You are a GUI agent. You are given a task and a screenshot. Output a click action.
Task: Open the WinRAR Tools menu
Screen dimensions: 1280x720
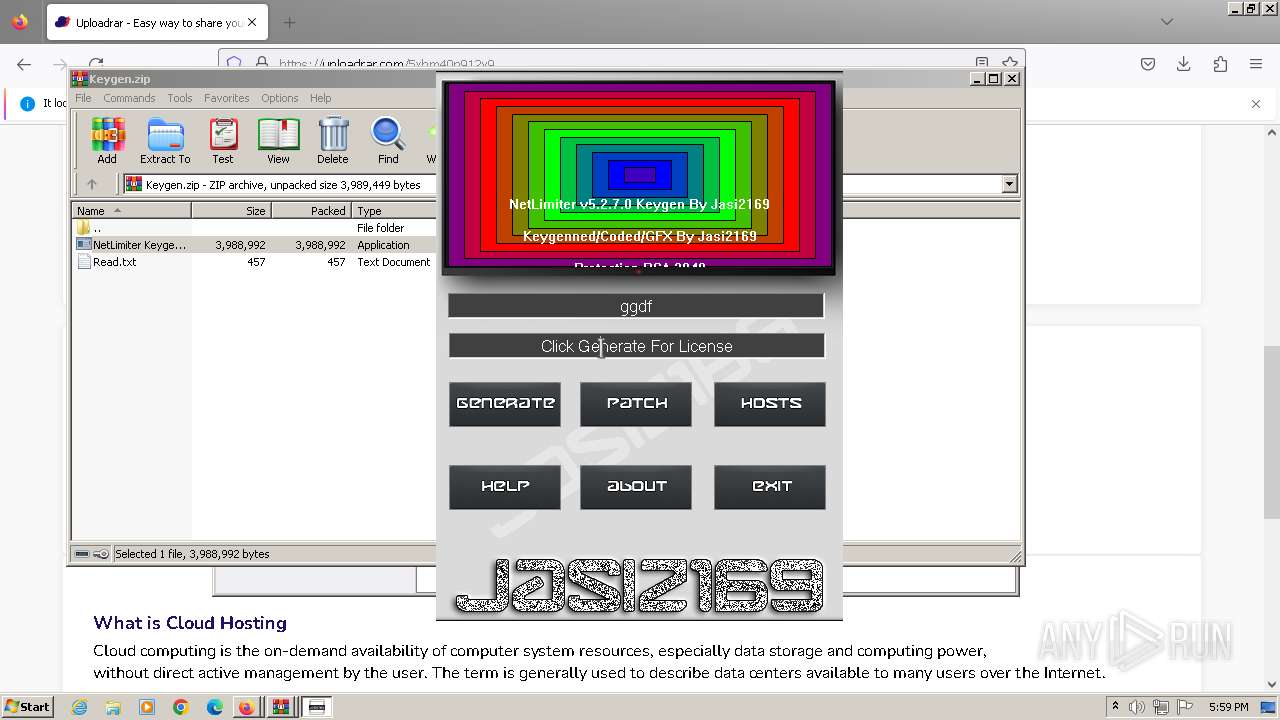click(x=180, y=98)
